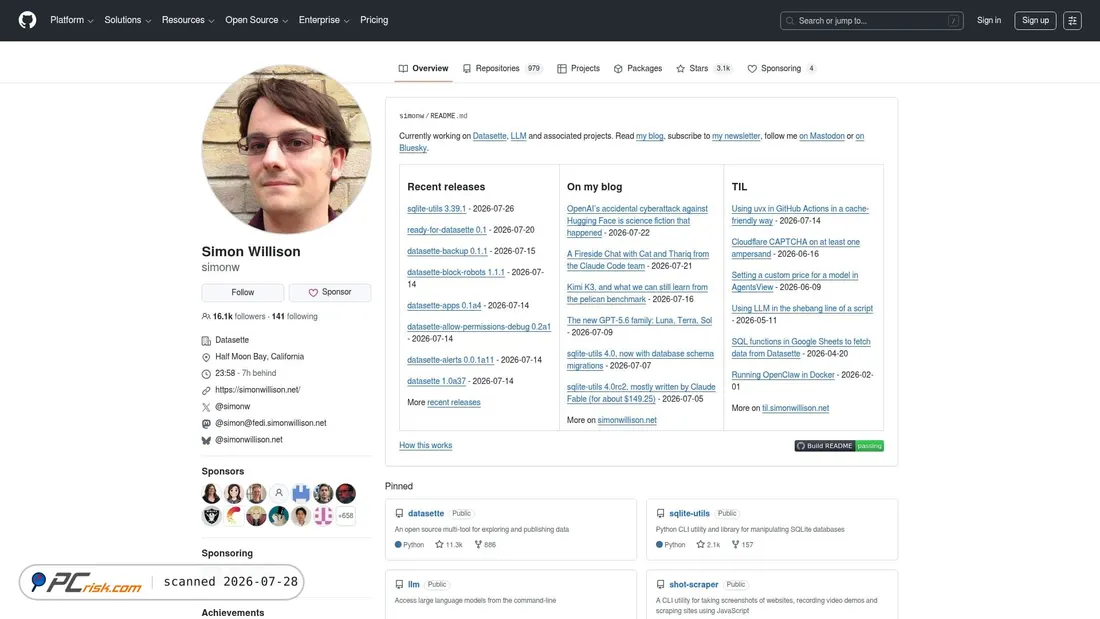Open the pinned llm repository
This screenshot has height=619, width=1100.
(x=413, y=585)
